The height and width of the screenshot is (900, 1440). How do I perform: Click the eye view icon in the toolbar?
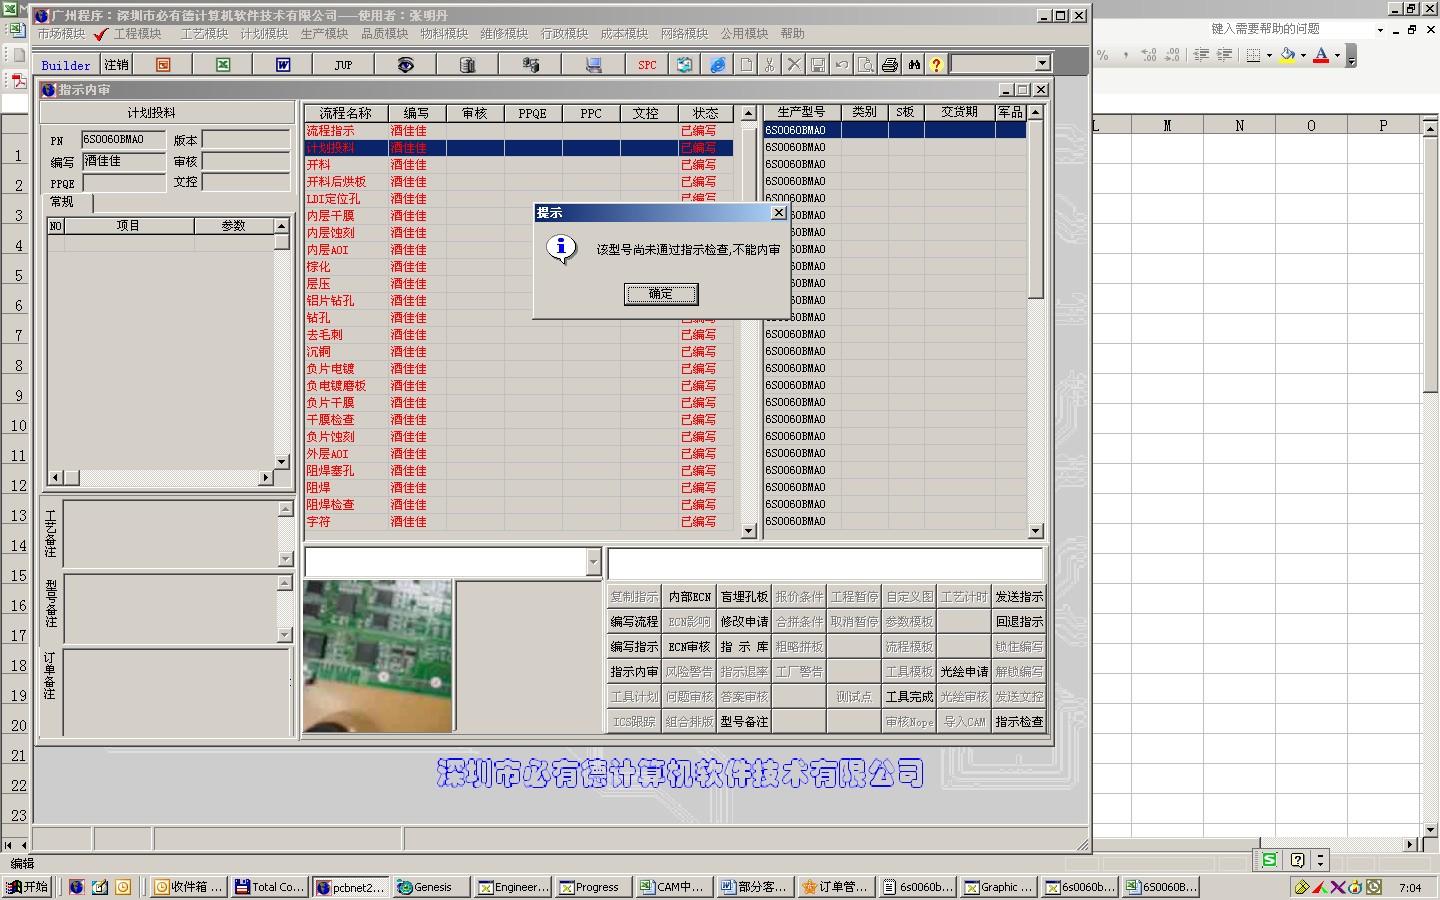click(x=405, y=65)
